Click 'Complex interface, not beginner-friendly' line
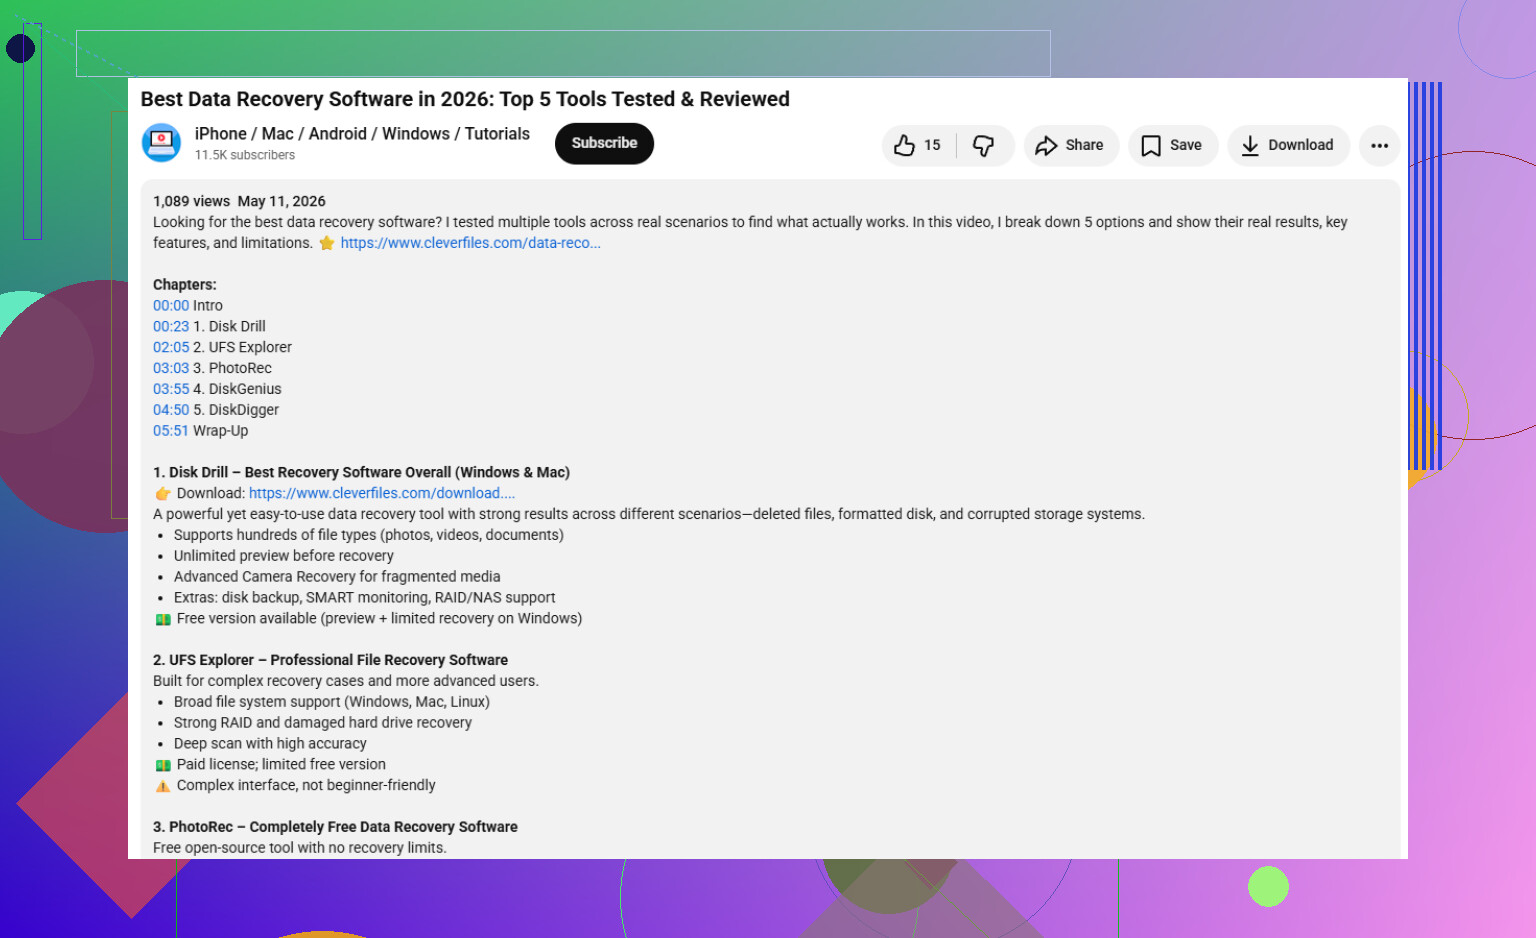The height and width of the screenshot is (938, 1536). (x=306, y=786)
